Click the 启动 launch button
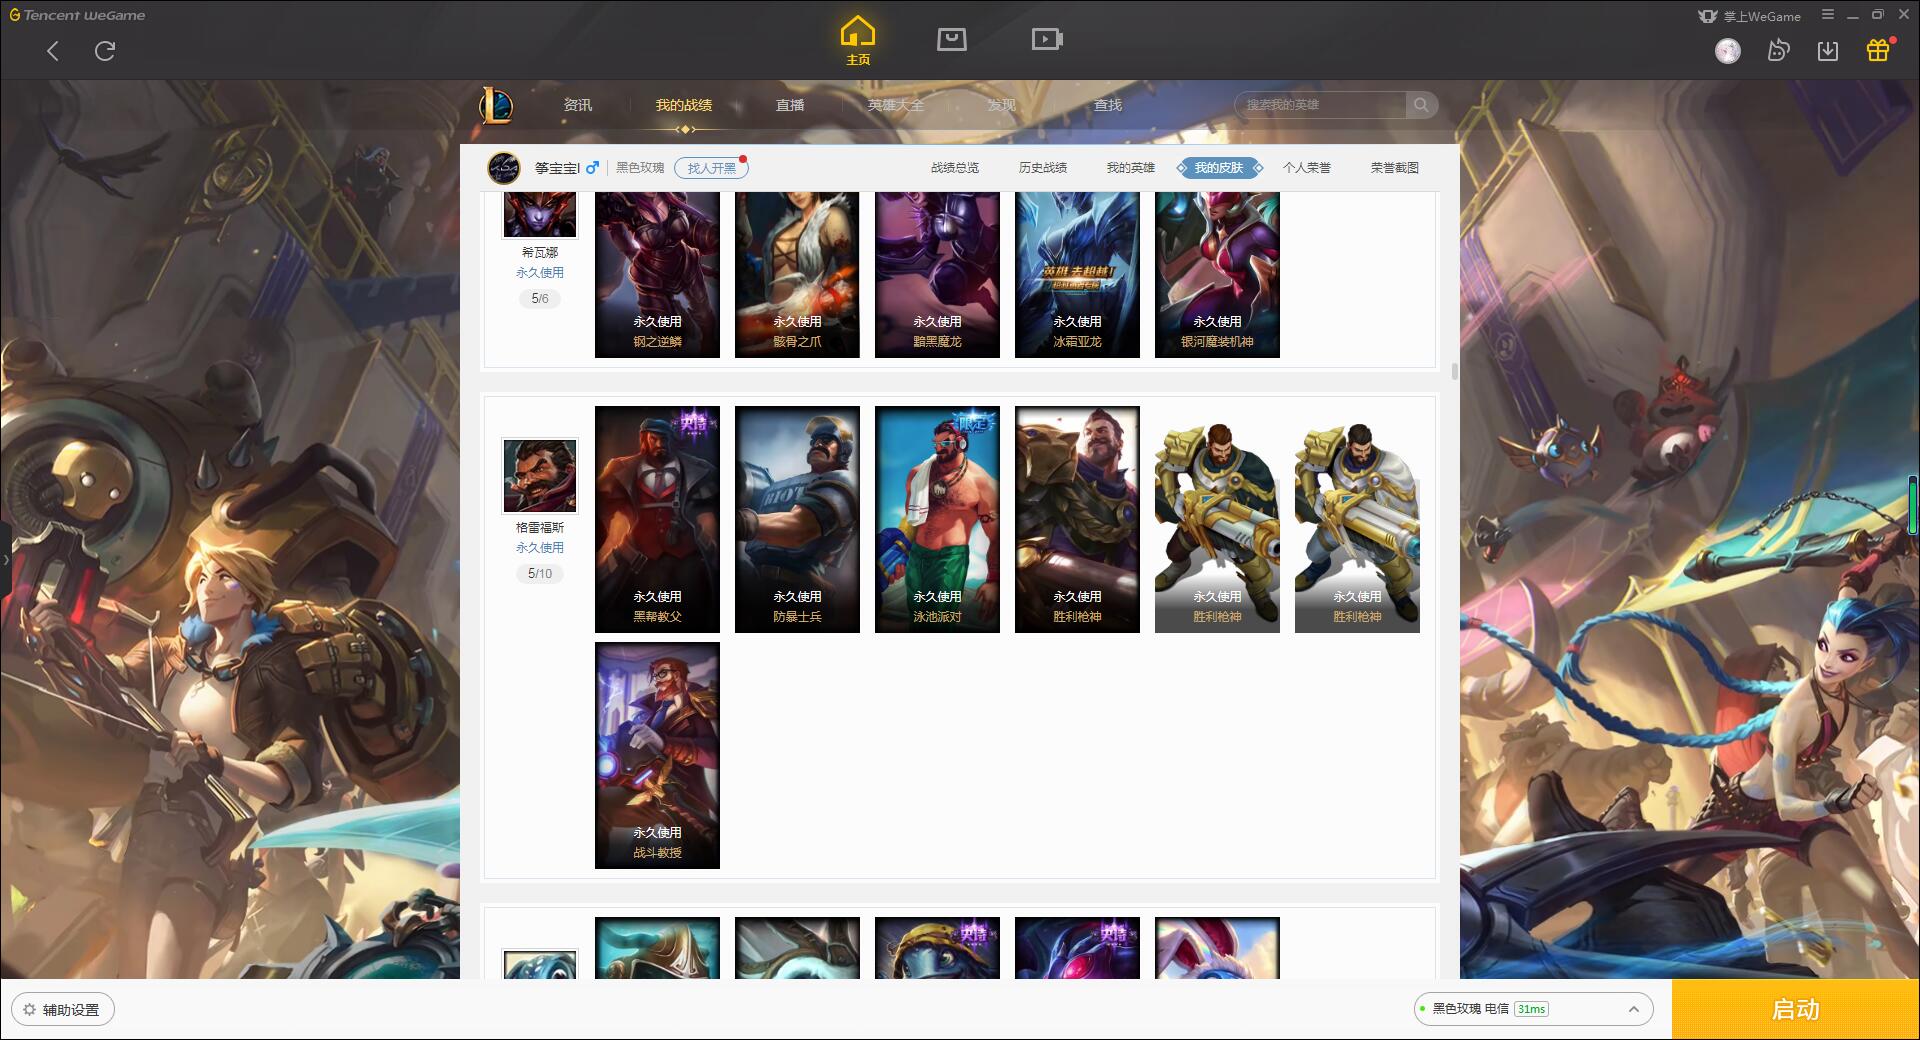The height and width of the screenshot is (1040, 1920). click(x=1795, y=1010)
